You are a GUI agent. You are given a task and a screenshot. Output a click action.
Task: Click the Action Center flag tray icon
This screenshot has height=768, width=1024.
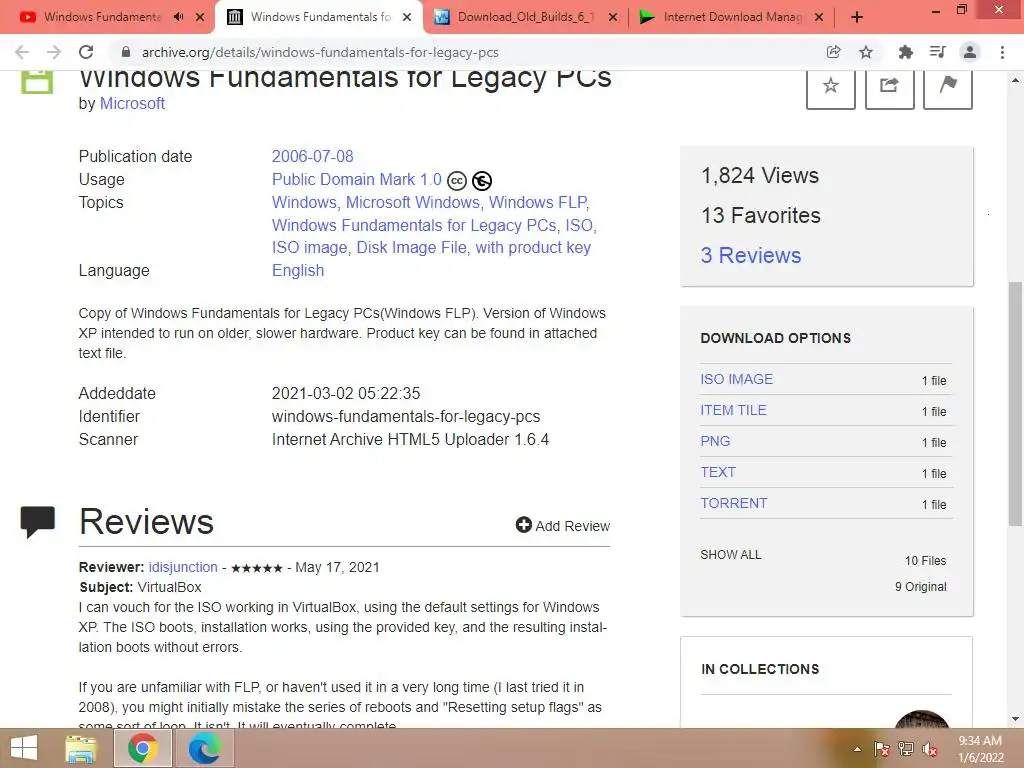tap(882, 749)
